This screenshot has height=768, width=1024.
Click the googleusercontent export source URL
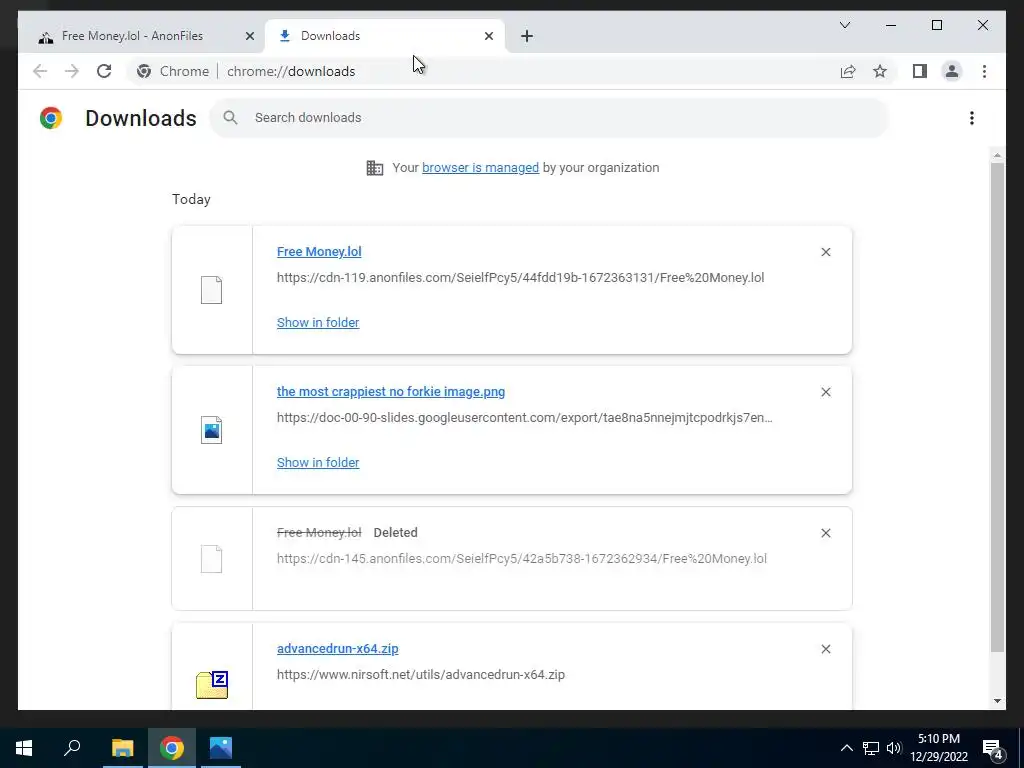[524, 418]
